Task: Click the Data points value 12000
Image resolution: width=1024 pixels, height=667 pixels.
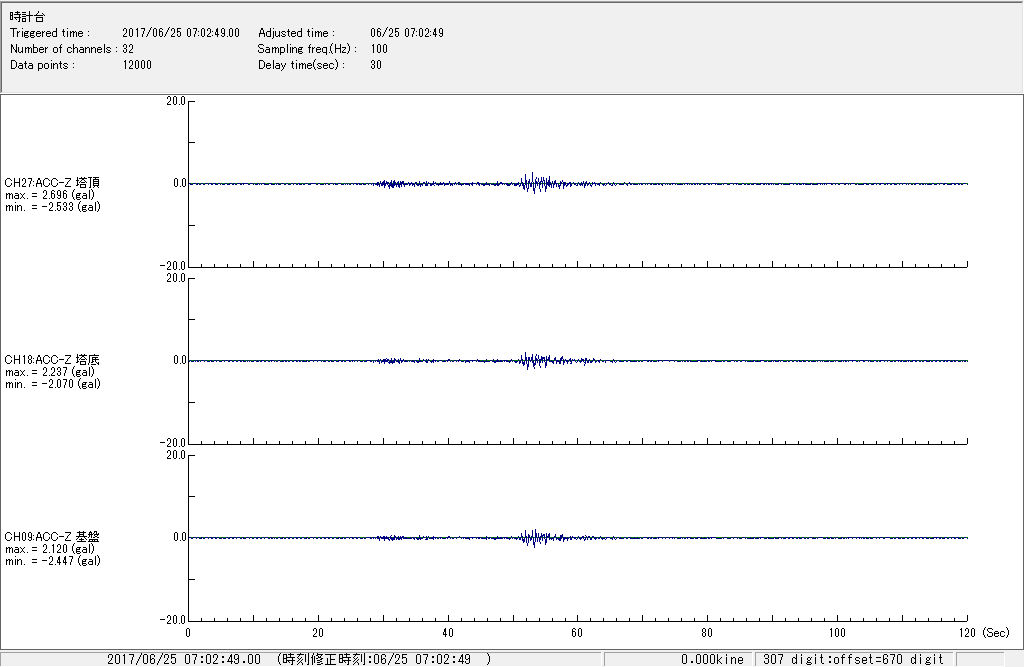Action: pyautogui.click(x=137, y=65)
